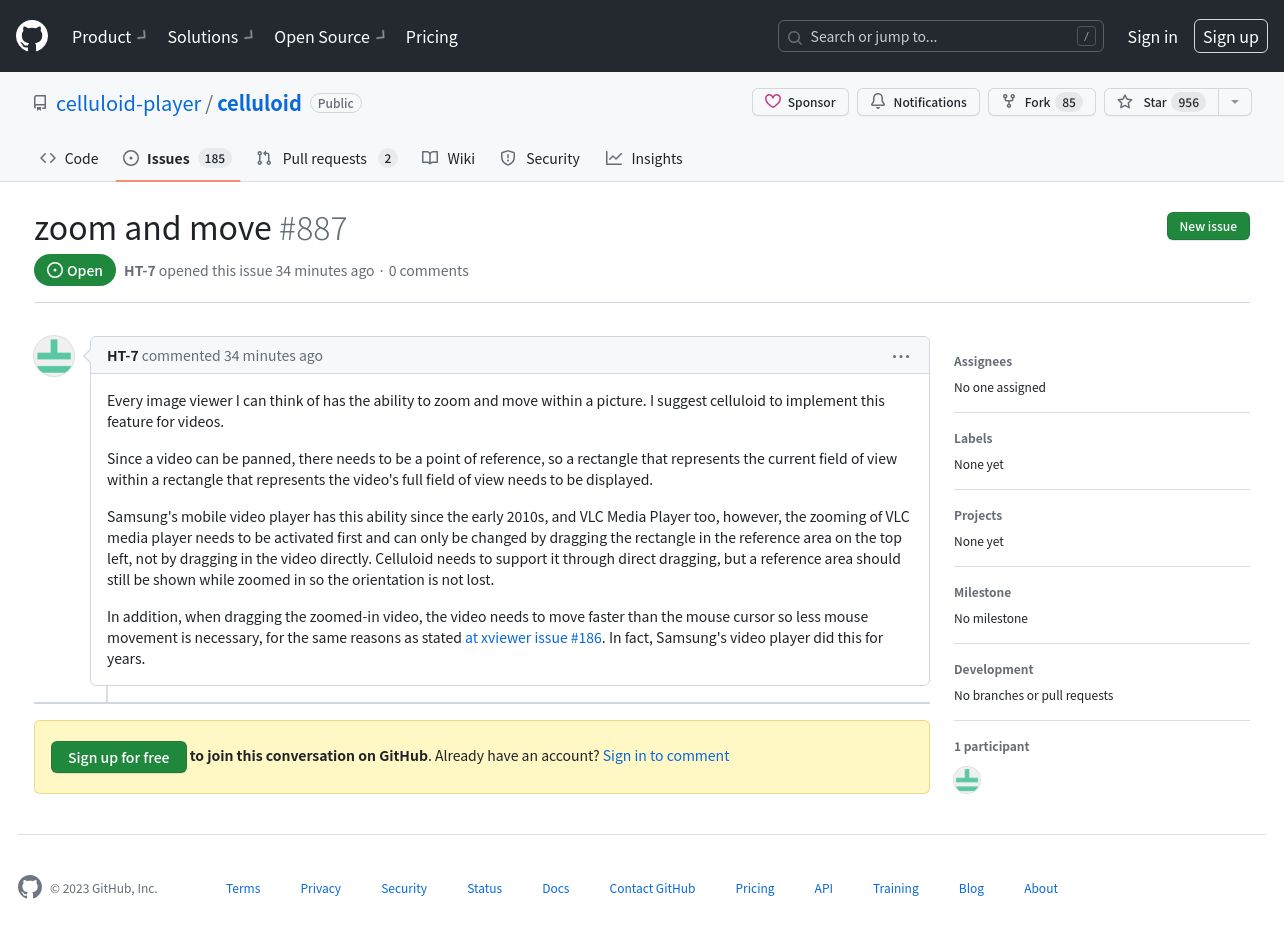Screen dimensions: 1284x948
Task: Open Privacy footer link
Action: (x=321, y=888)
